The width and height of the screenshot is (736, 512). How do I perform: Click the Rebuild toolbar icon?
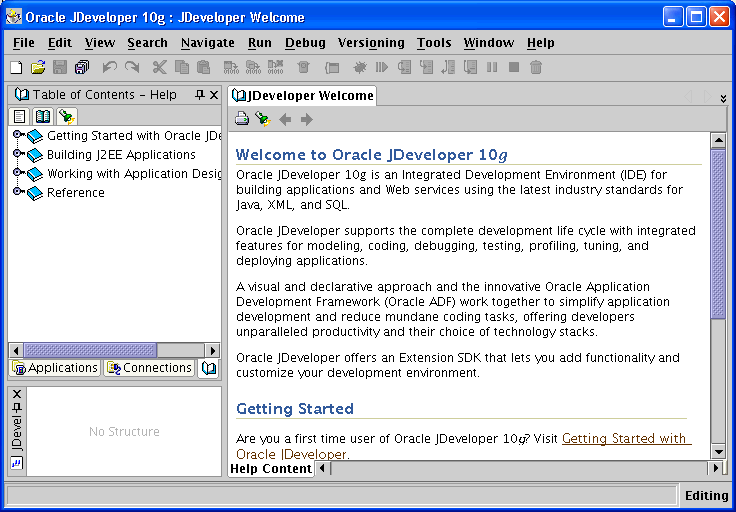(x=253, y=68)
